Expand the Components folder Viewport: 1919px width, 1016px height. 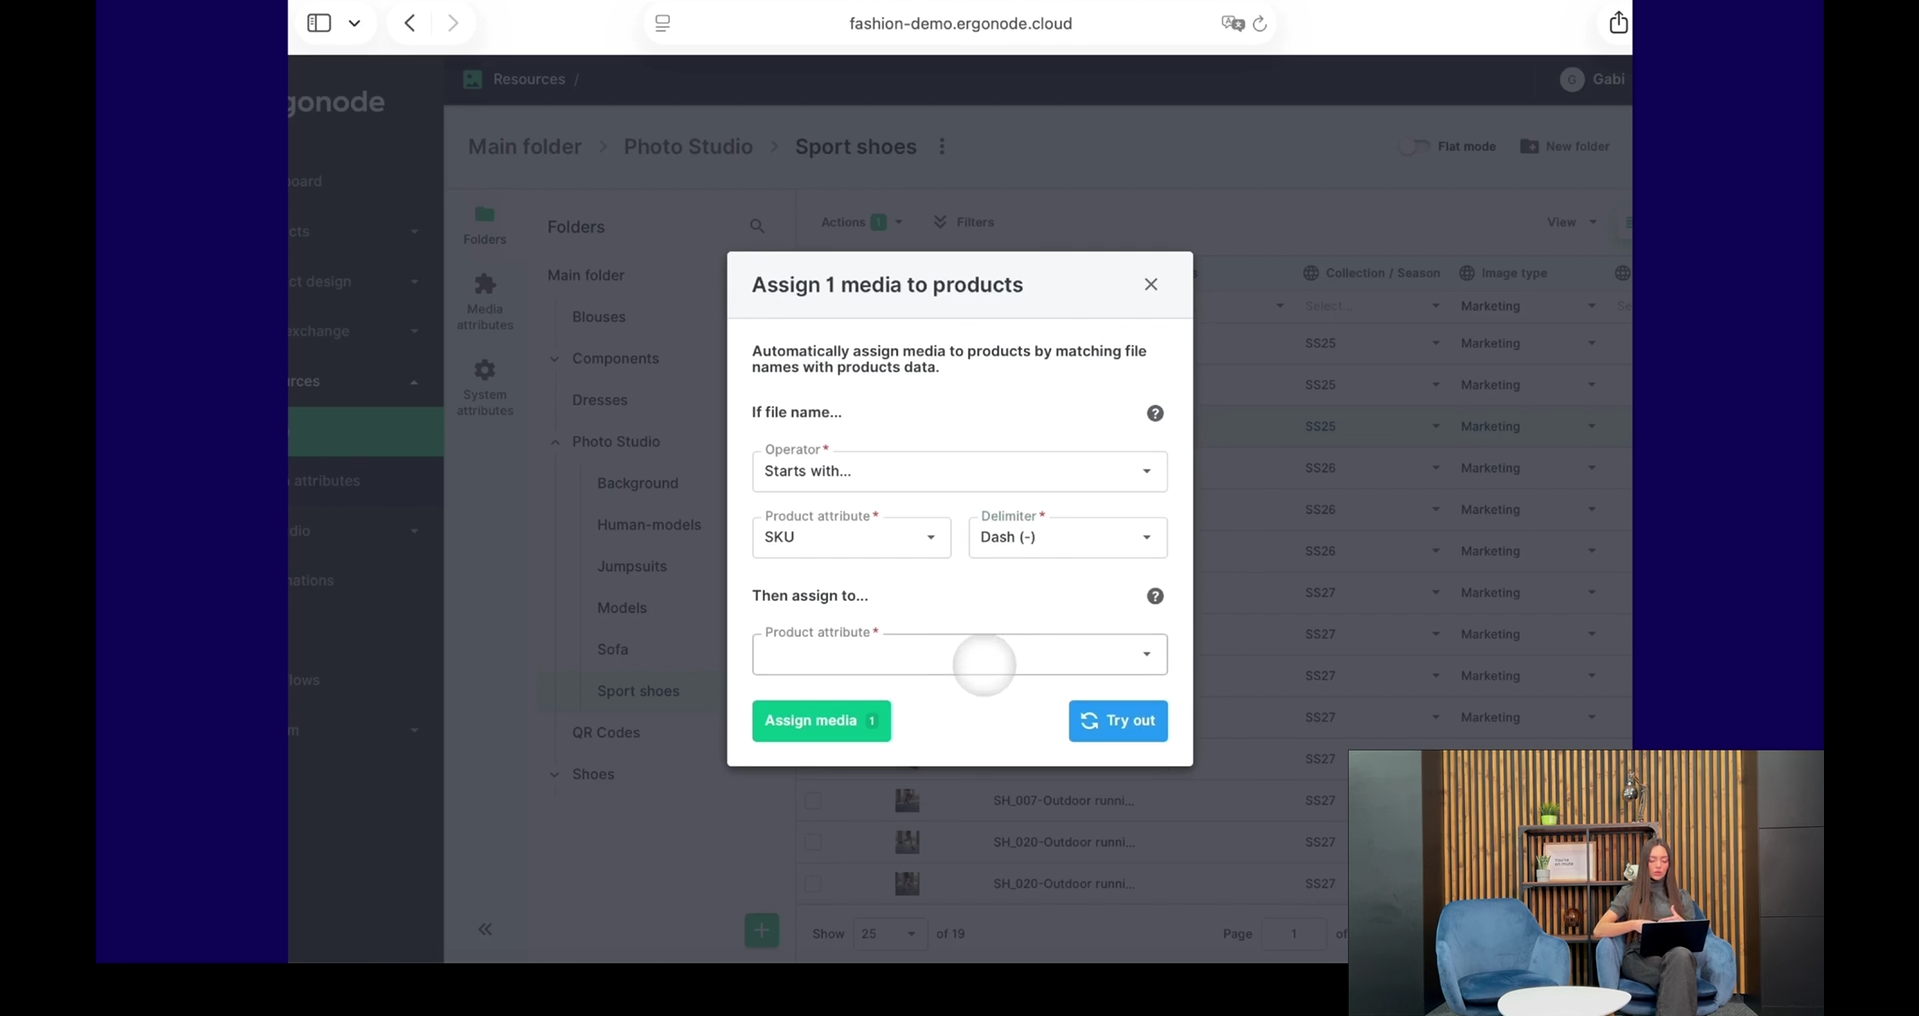[554, 359]
